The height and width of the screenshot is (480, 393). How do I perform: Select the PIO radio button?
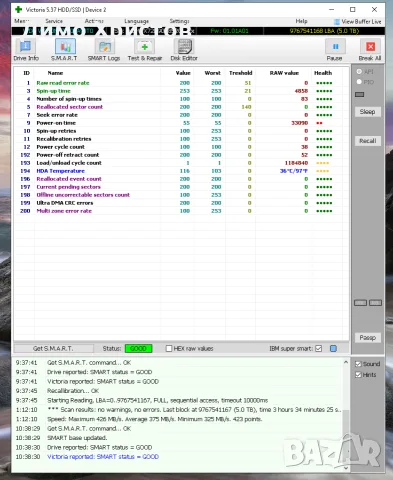[359, 82]
